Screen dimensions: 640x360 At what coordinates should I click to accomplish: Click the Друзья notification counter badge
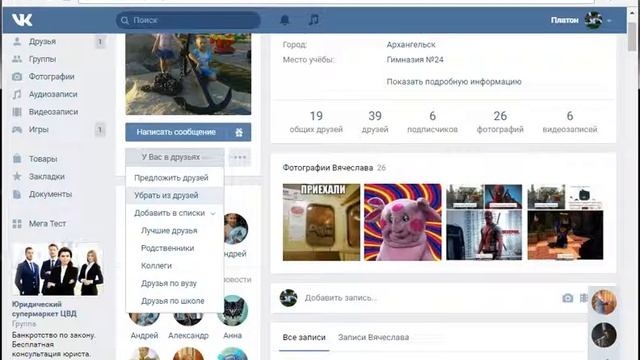pos(100,42)
